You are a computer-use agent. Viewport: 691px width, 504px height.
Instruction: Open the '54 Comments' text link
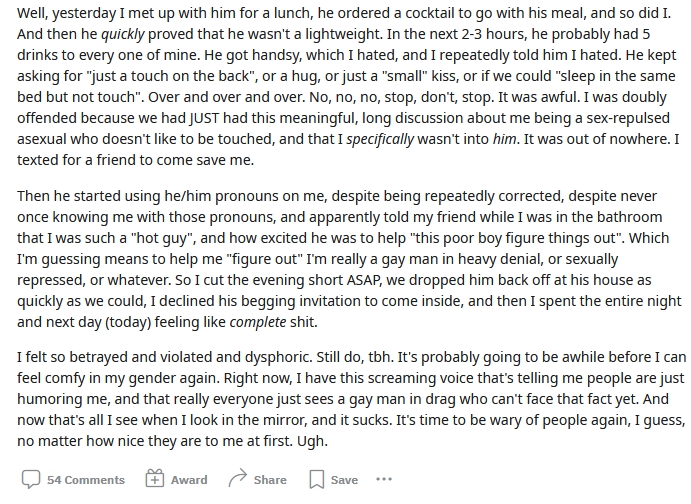tap(86, 480)
